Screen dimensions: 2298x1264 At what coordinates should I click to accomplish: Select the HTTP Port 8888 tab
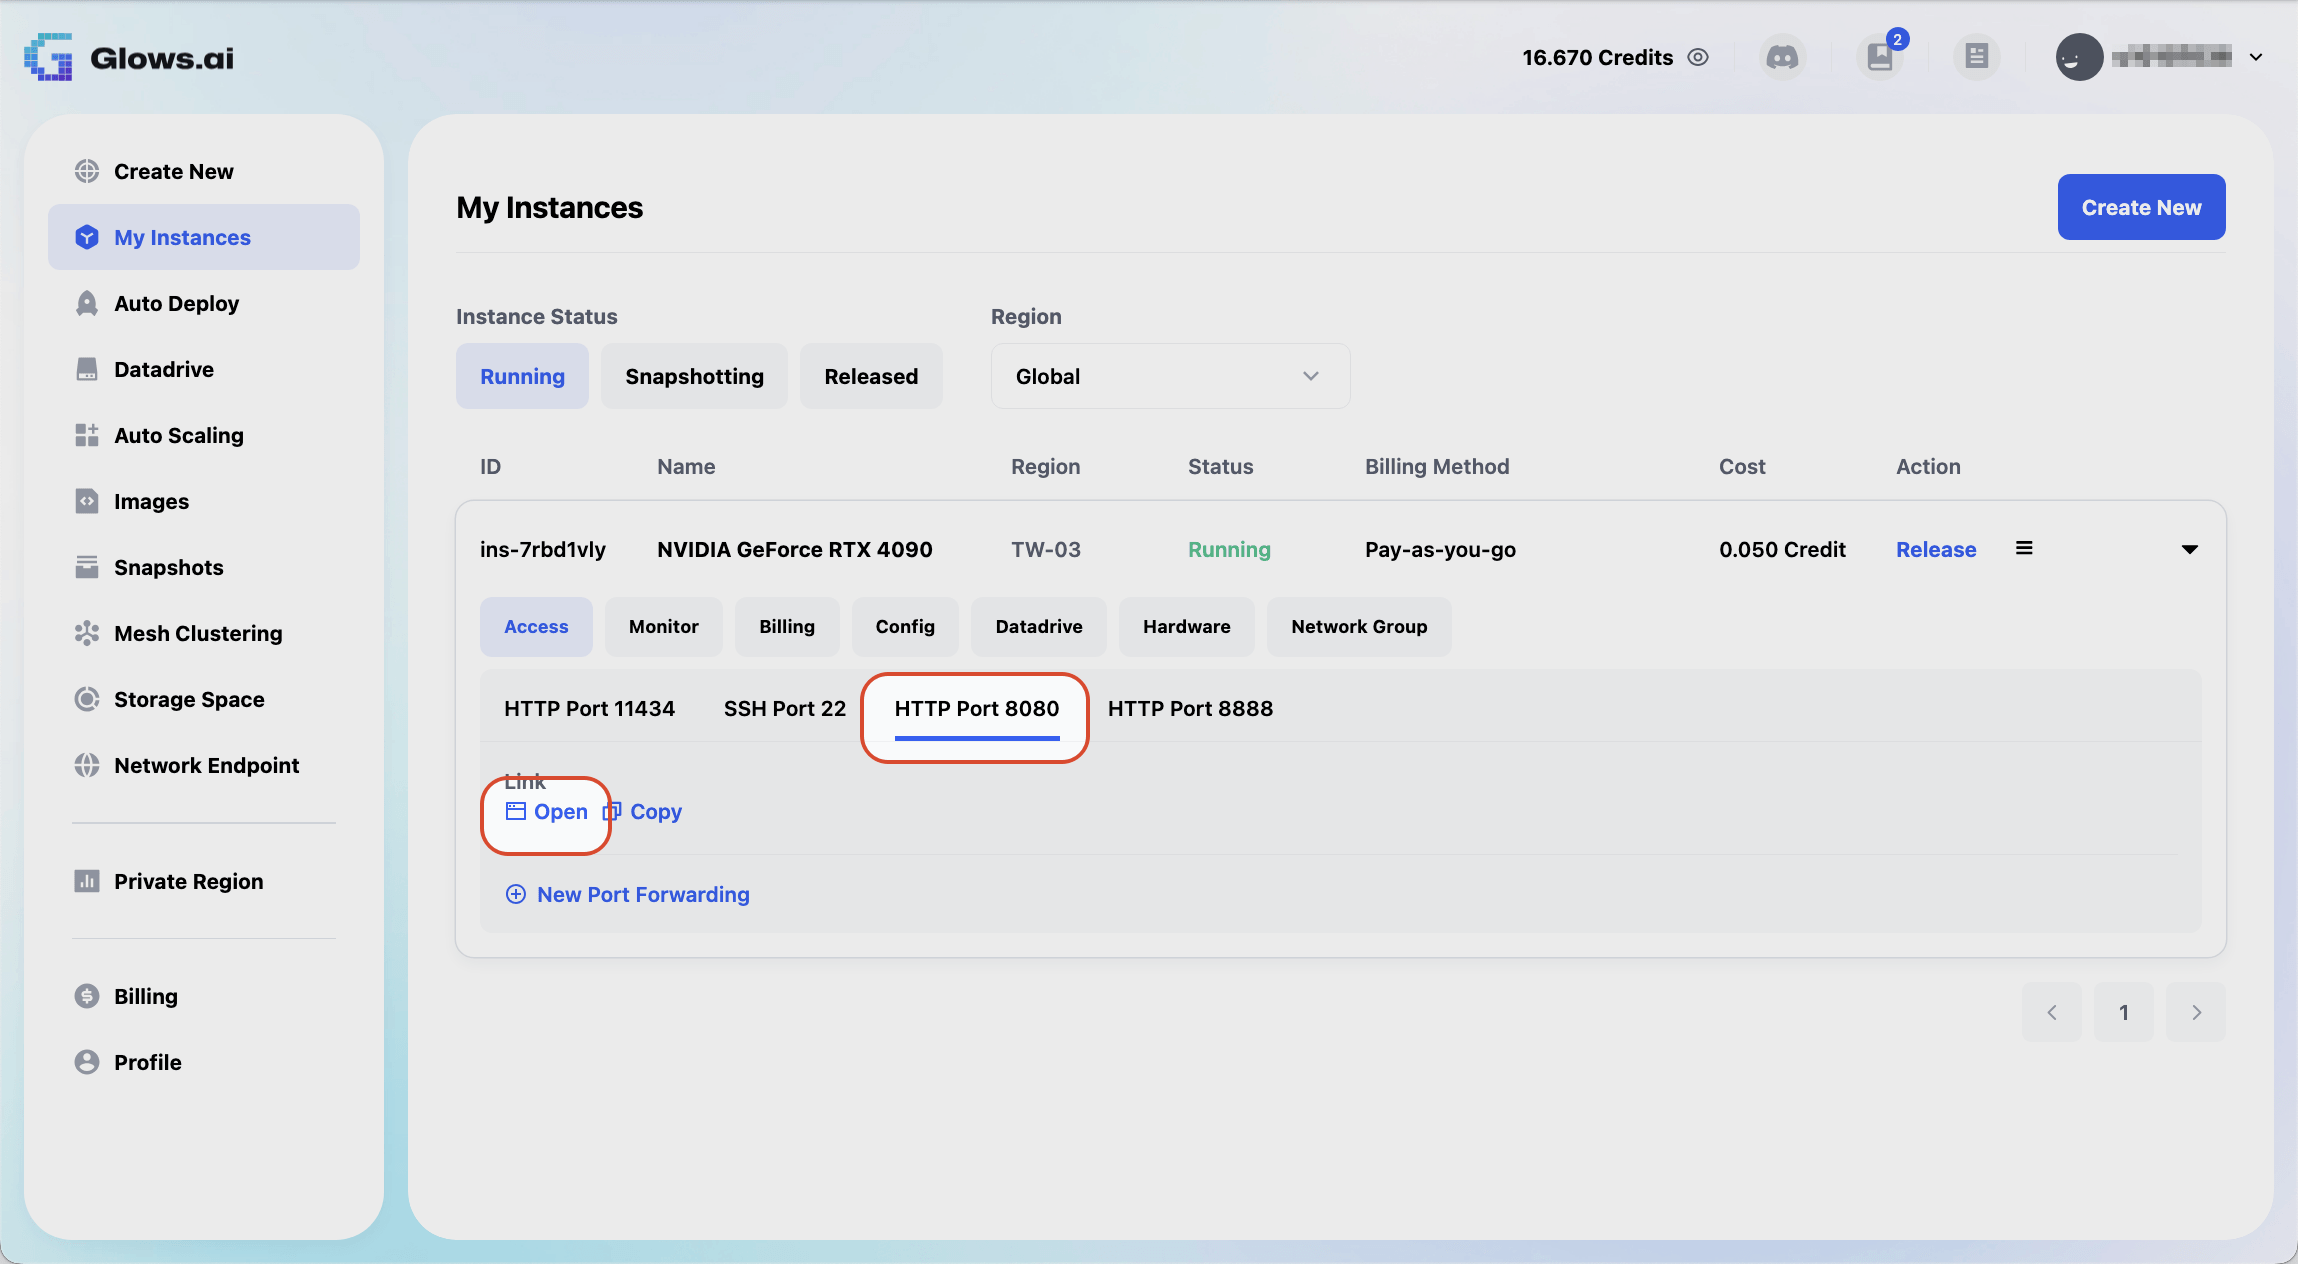coord(1190,709)
